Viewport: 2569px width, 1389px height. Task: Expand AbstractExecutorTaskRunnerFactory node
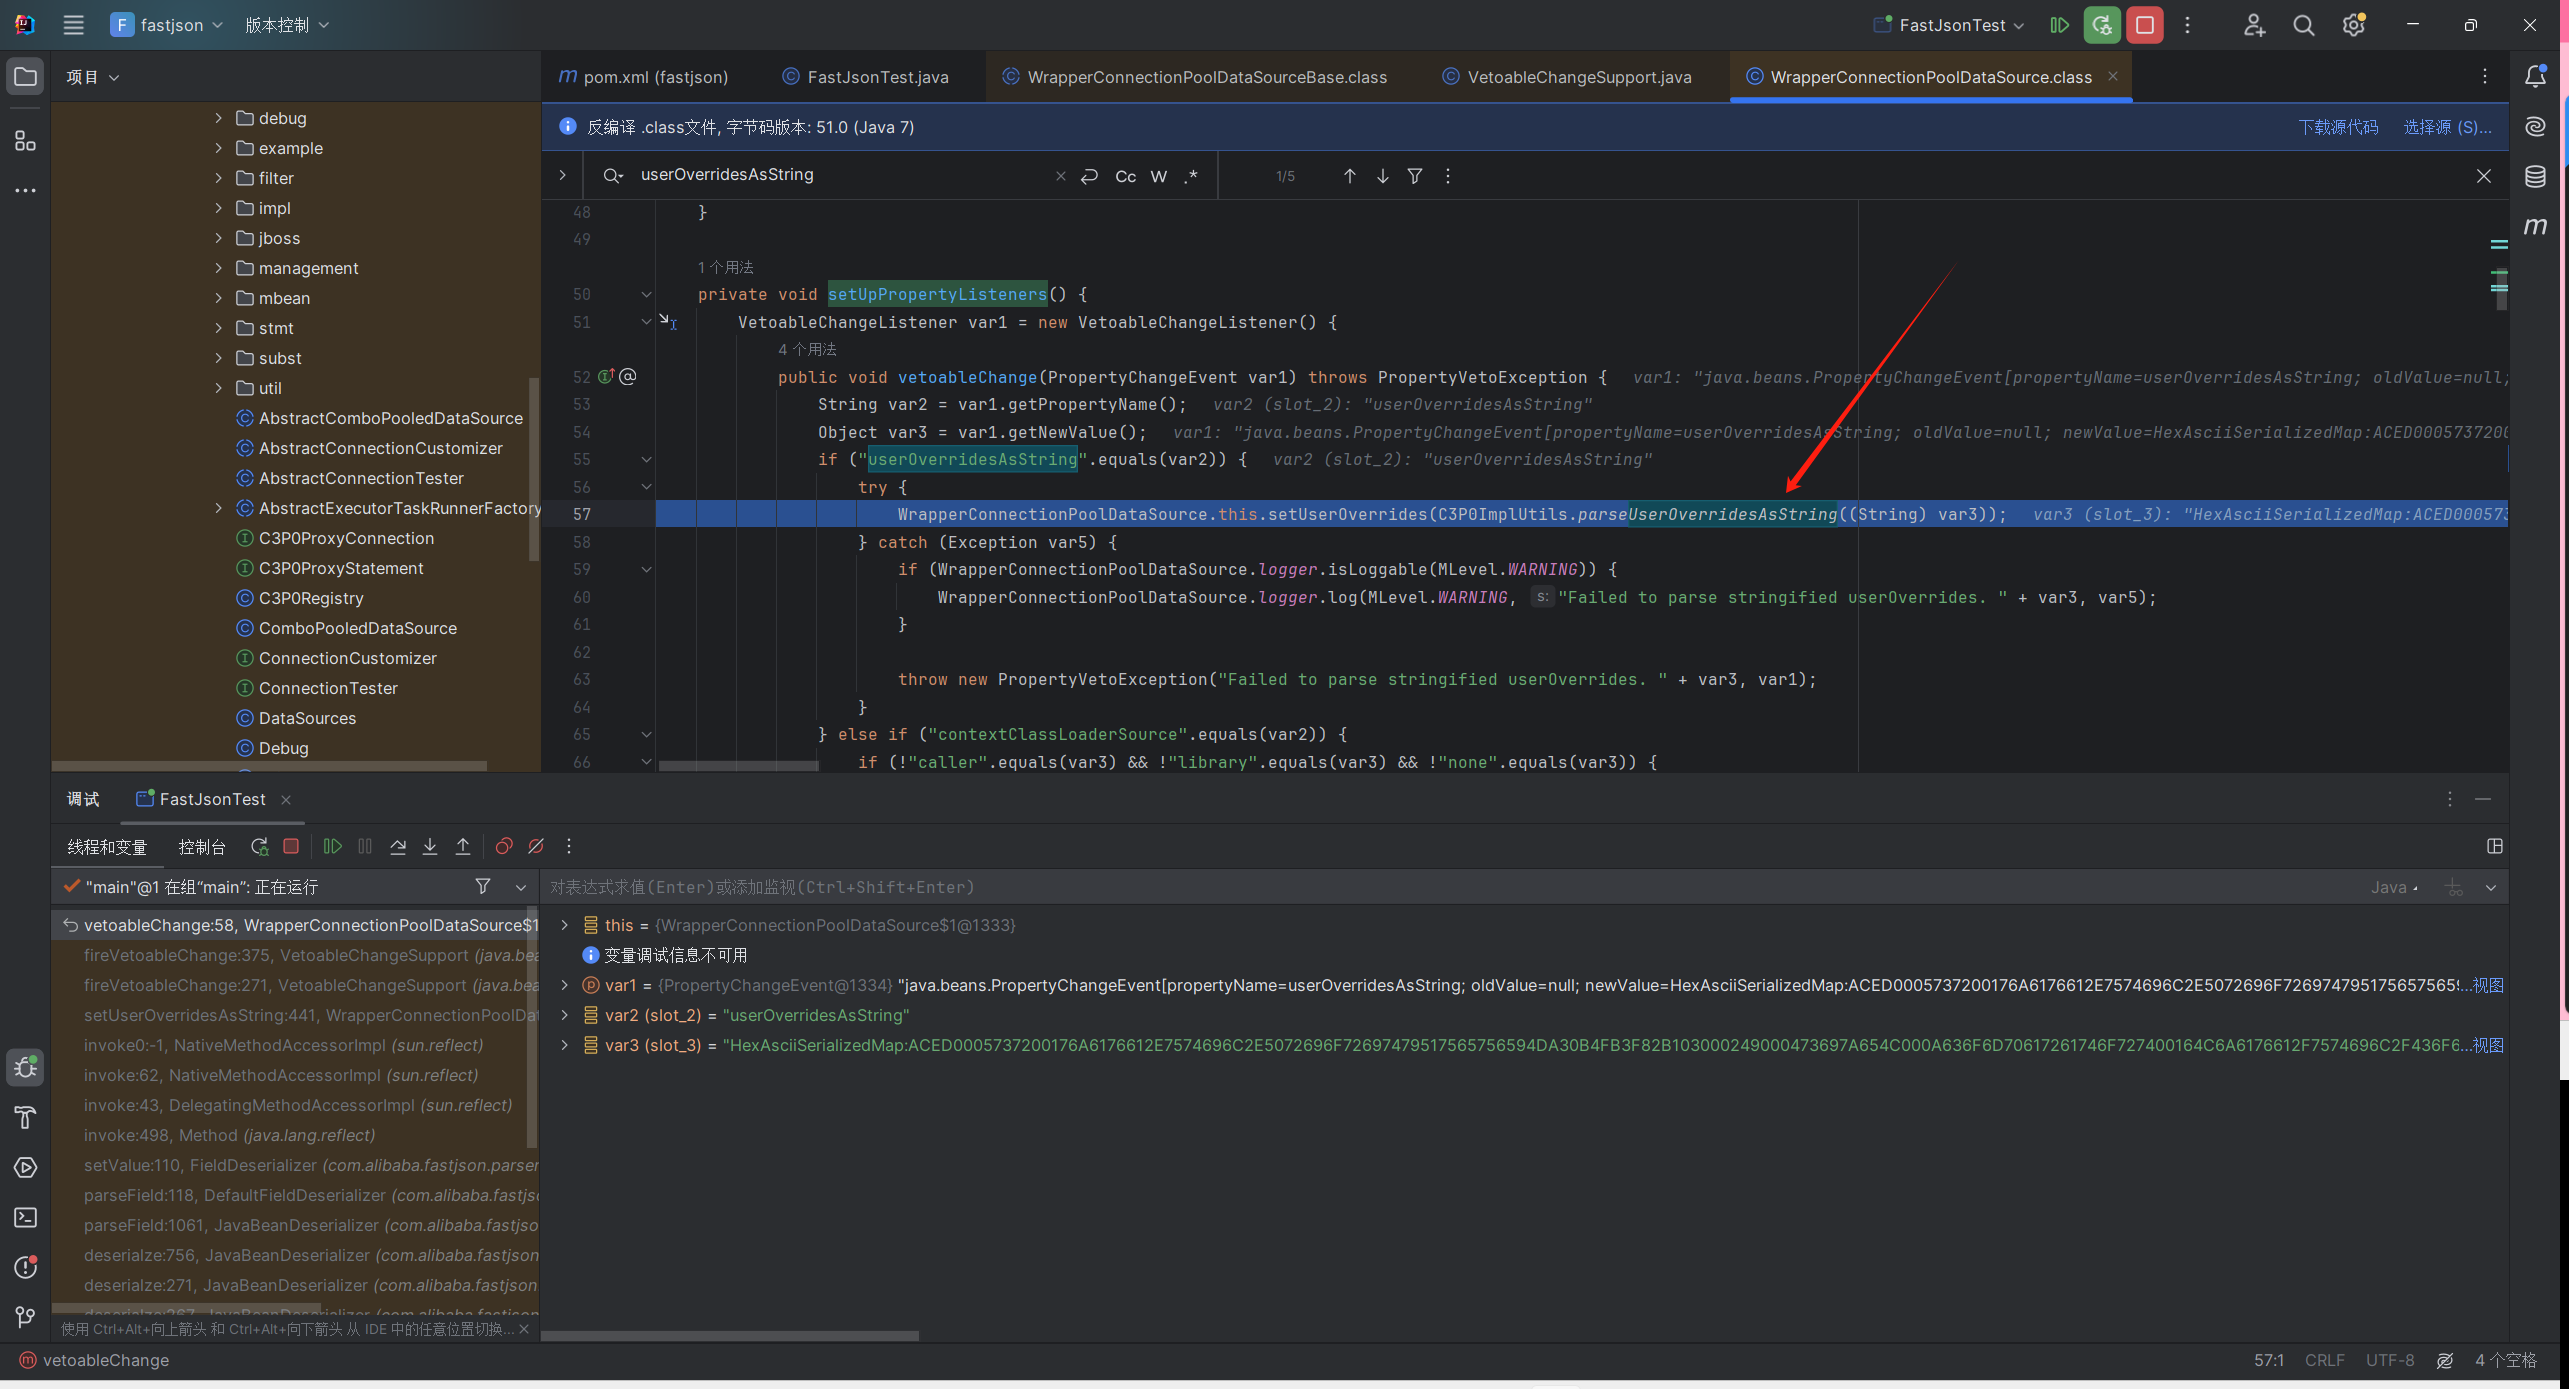click(x=218, y=508)
